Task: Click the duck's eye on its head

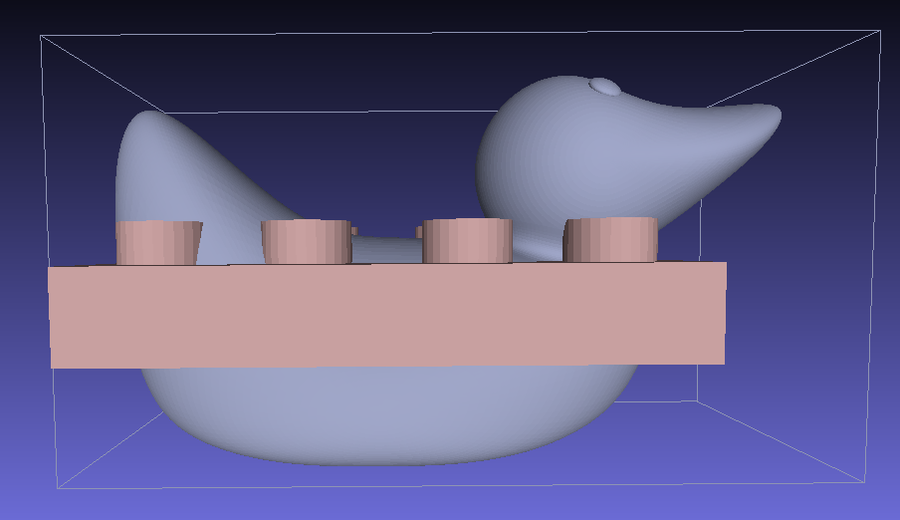Action: coord(604,87)
